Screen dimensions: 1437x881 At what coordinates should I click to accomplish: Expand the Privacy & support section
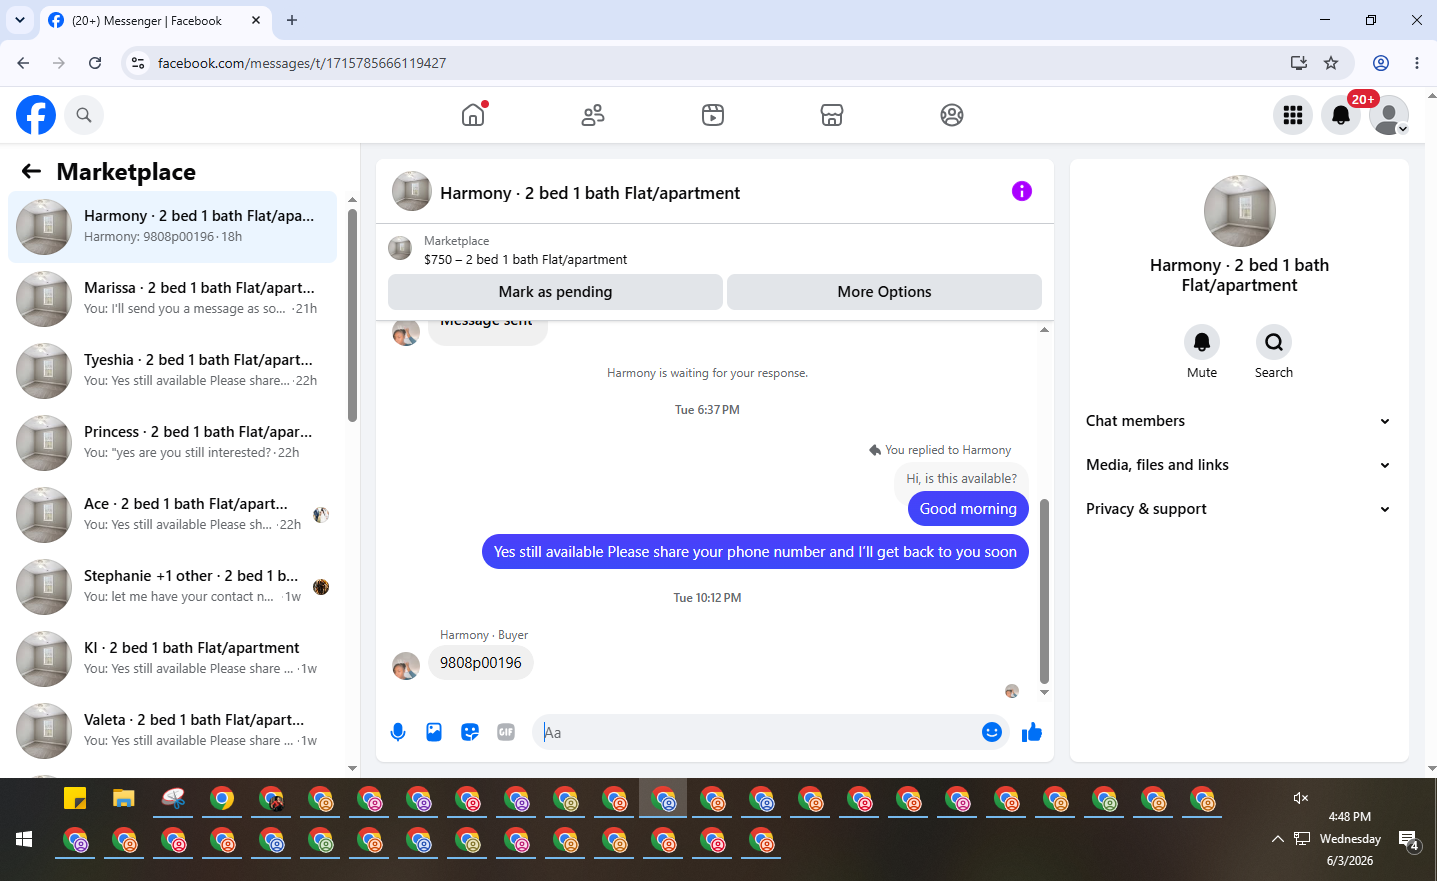point(1239,509)
